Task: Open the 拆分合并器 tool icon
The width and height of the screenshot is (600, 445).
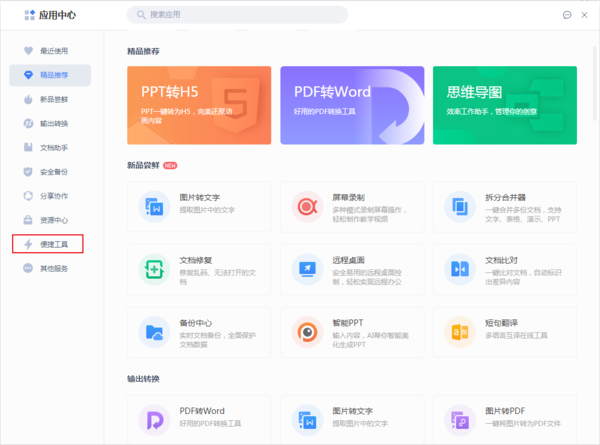Action: coord(460,207)
